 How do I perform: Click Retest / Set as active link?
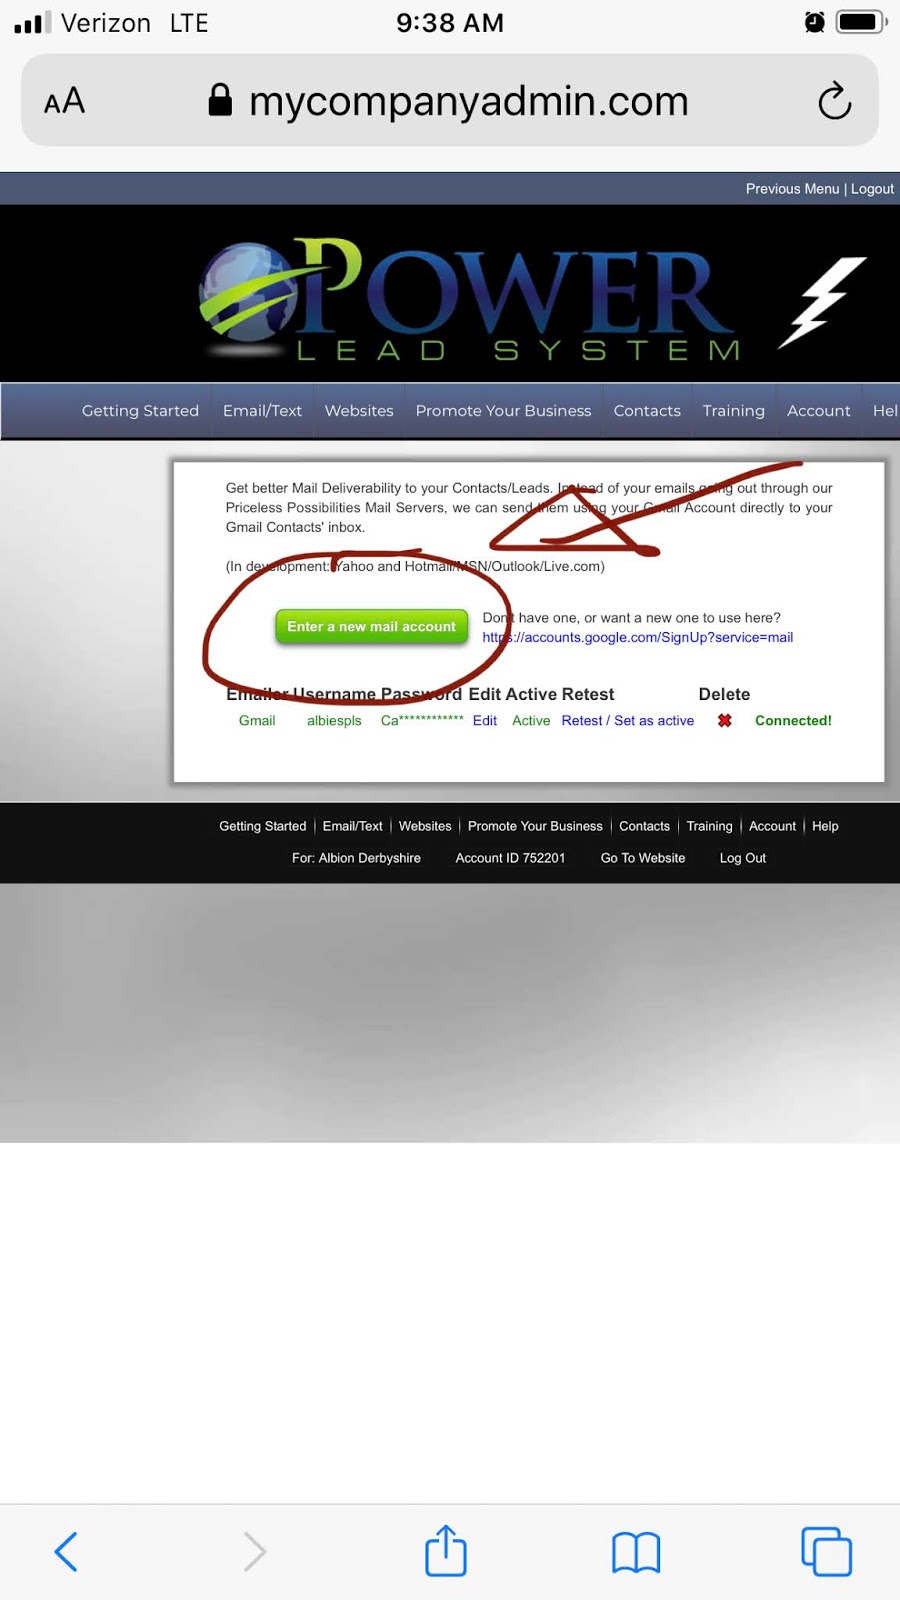point(627,720)
